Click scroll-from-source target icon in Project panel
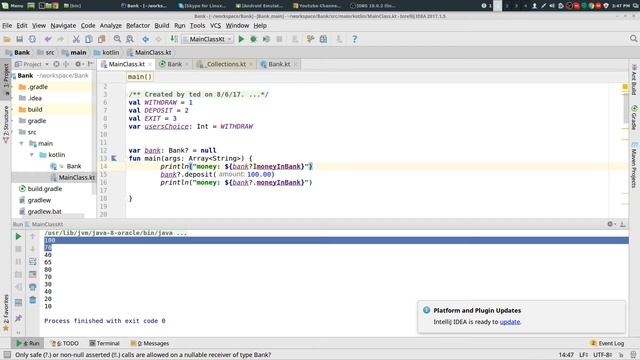Screen dimensions: 640x360 pyautogui.click(x=56, y=64)
